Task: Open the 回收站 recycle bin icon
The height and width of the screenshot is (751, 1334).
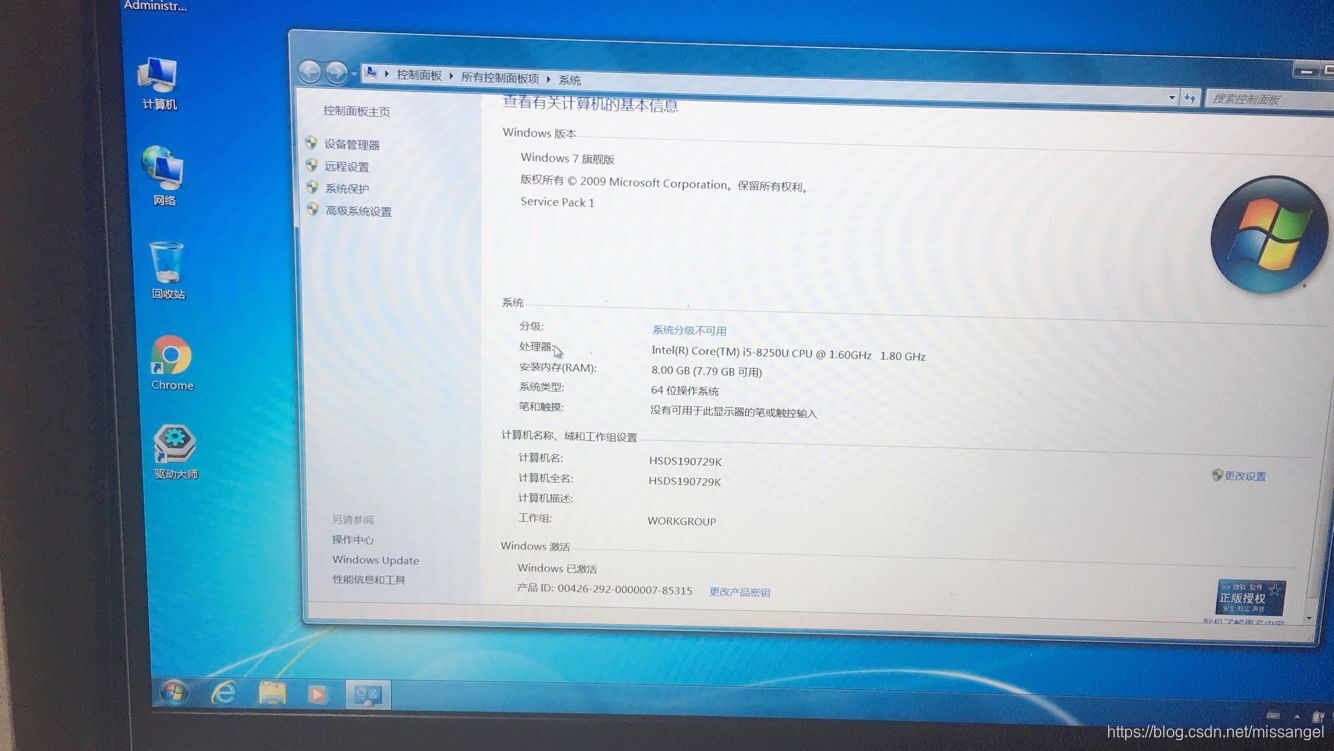Action: point(167,270)
